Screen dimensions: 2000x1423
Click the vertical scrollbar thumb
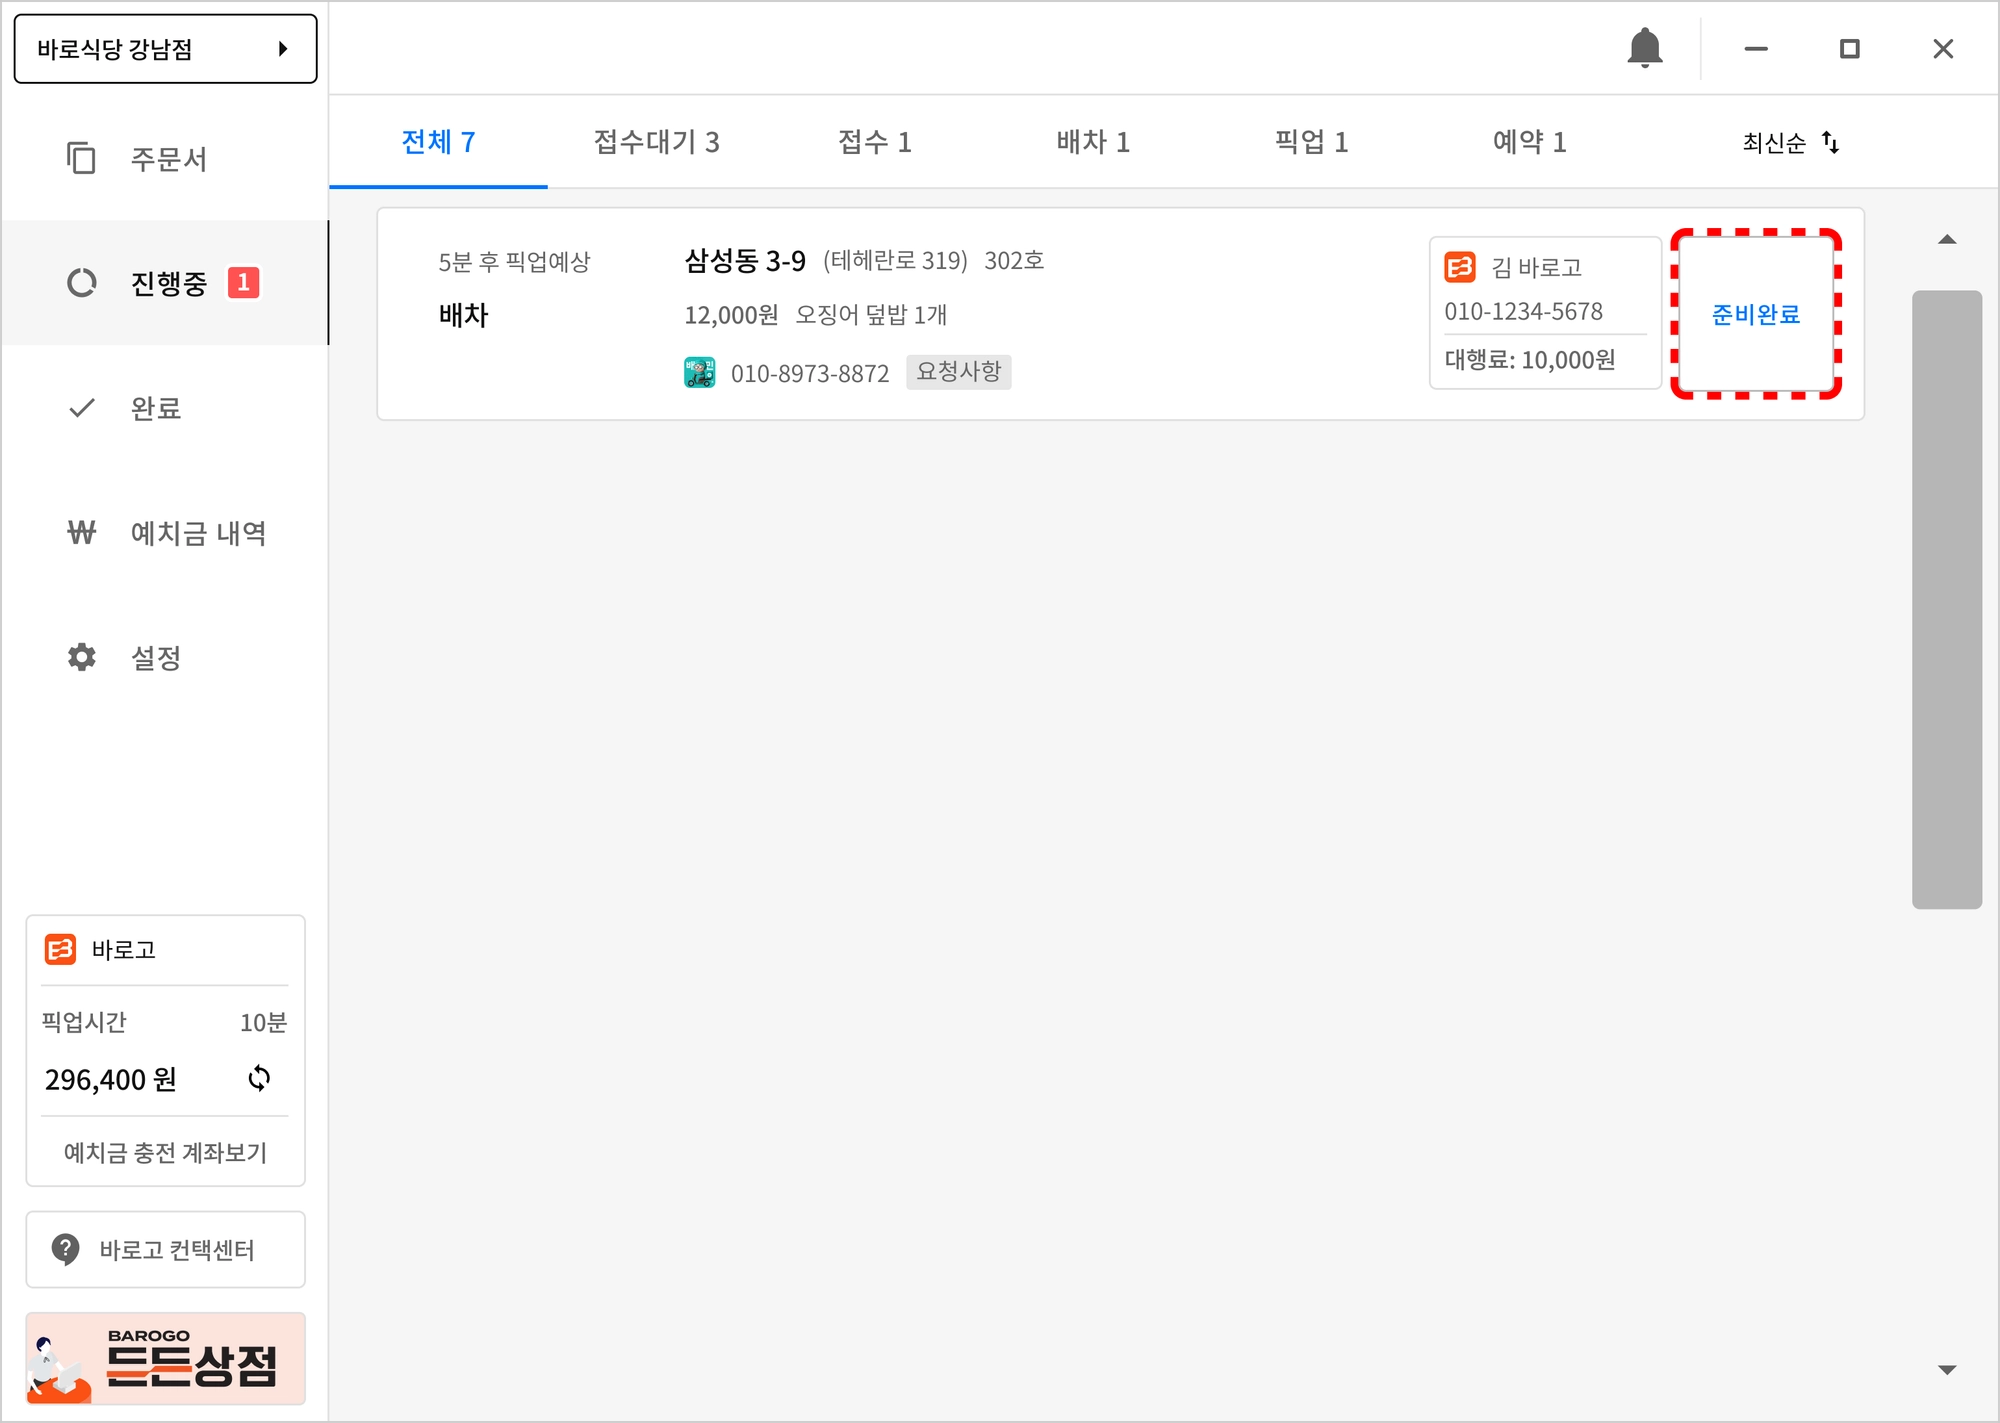click(x=1946, y=600)
